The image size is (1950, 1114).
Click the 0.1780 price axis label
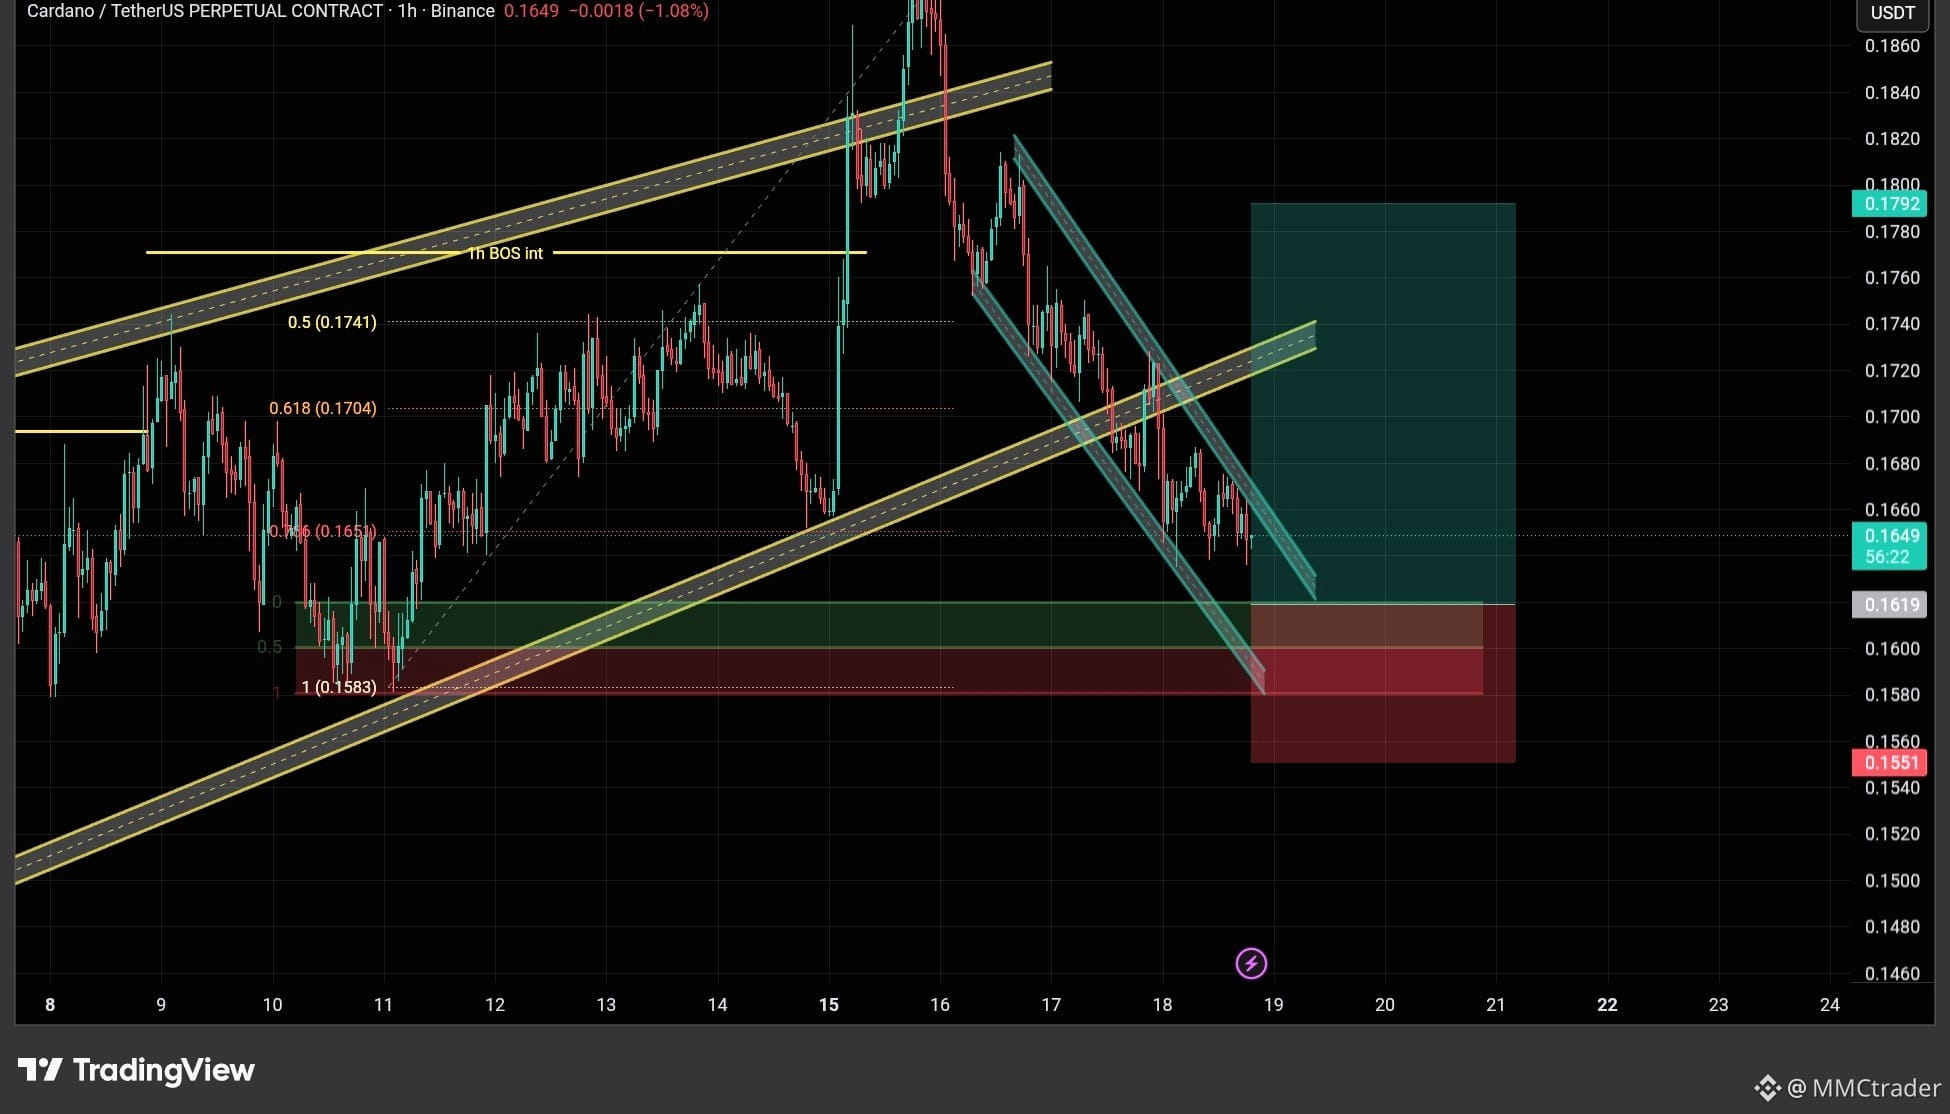[x=1892, y=232]
